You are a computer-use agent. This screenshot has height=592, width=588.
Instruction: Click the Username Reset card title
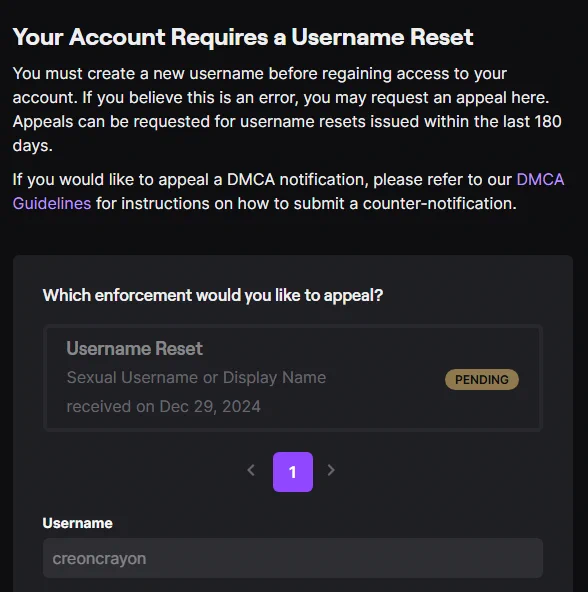pyautogui.click(x=134, y=348)
